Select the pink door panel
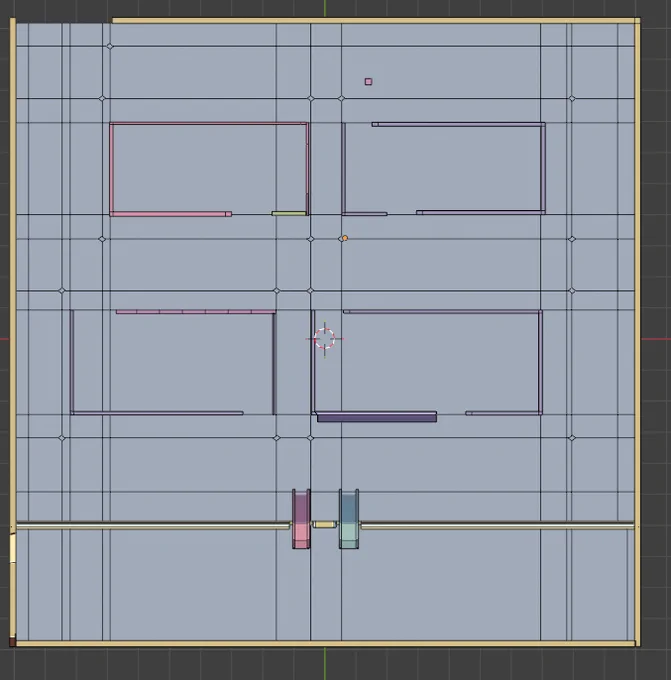 pyautogui.click(x=301, y=519)
